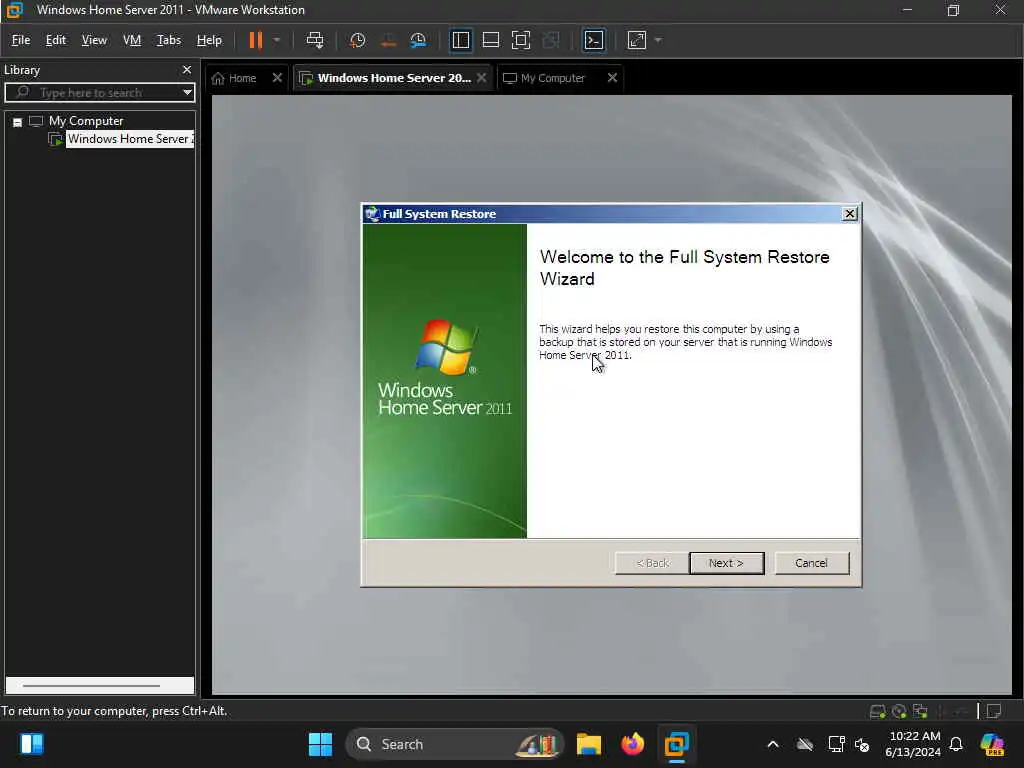Open the VM menu
The height and width of the screenshot is (768, 1024).
pyautogui.click(x=132, y=40)
